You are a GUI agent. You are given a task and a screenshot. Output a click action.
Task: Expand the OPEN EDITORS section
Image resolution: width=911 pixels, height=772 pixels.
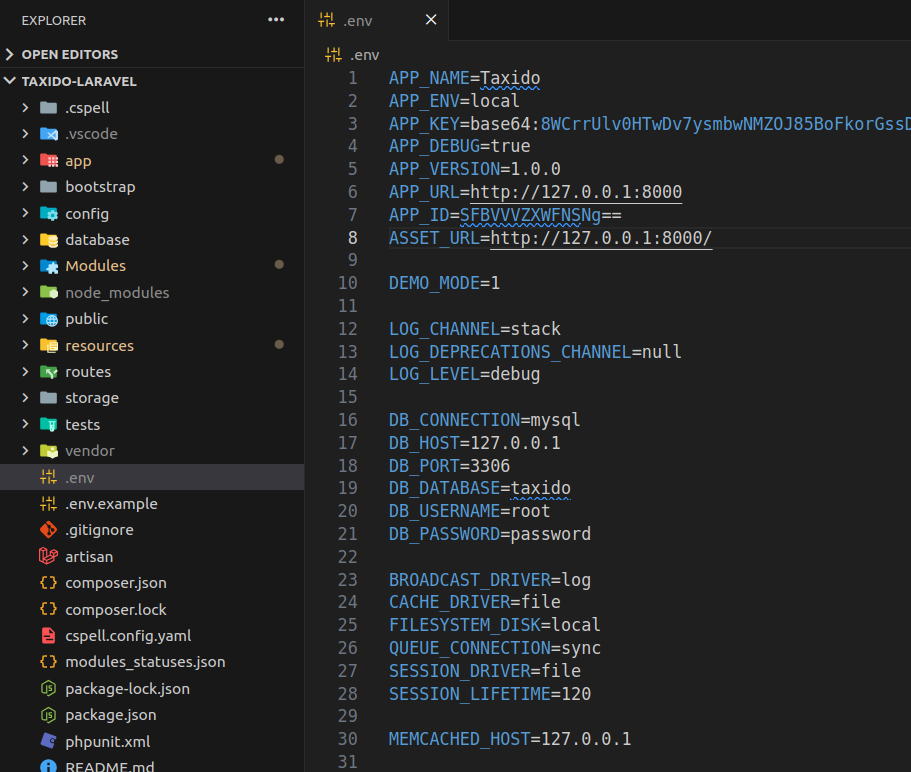[69, 54]
